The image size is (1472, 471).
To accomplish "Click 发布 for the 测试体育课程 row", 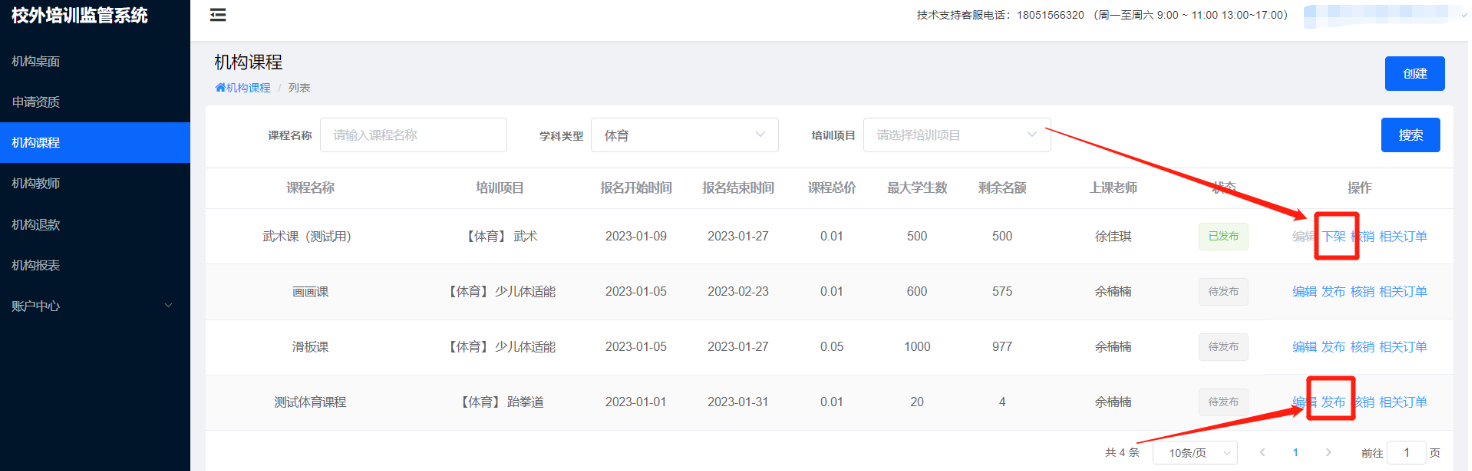I will click(1333, 402).
